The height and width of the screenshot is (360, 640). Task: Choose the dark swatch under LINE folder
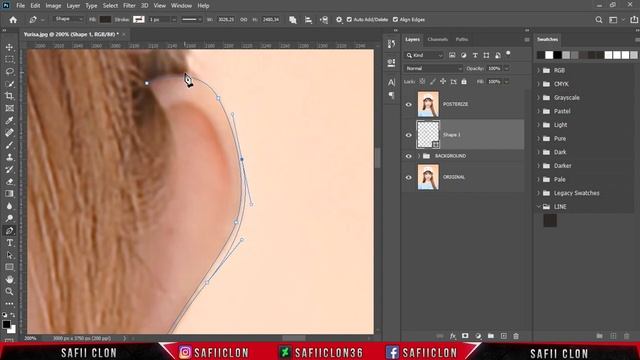[550, 221]
